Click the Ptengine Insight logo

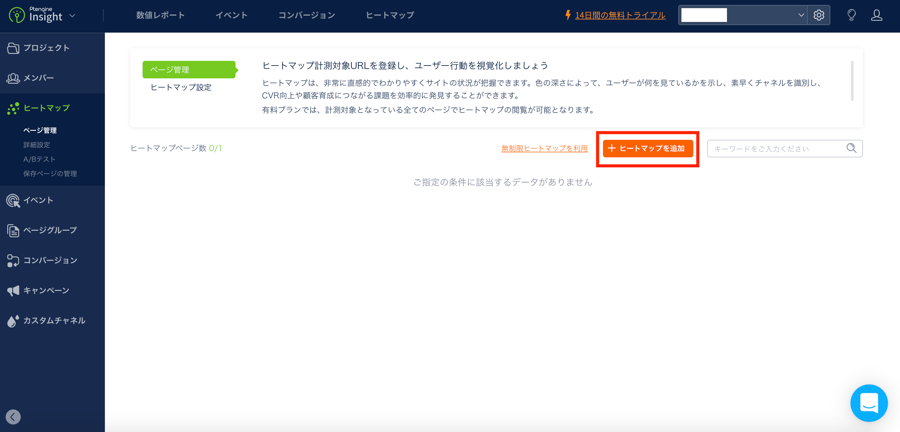coord(35,15)
